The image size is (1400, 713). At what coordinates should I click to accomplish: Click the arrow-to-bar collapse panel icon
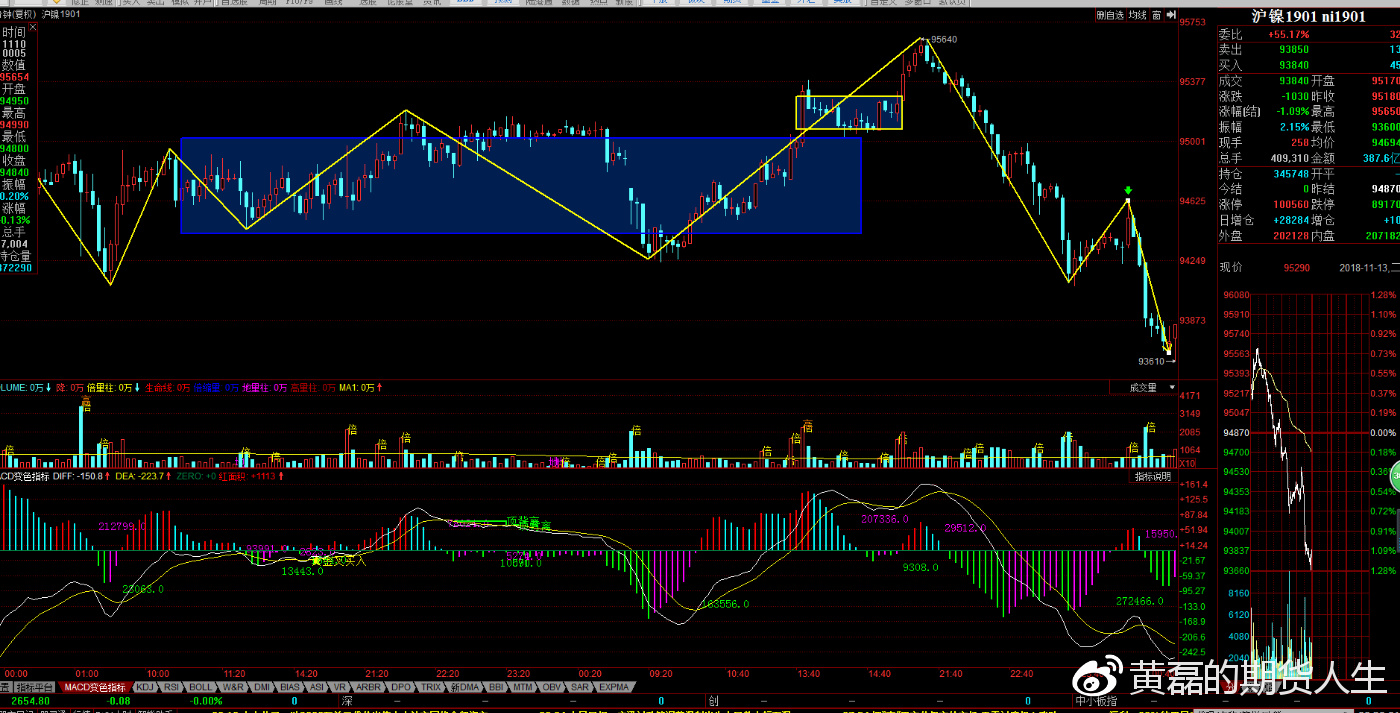coord(1170,15)
